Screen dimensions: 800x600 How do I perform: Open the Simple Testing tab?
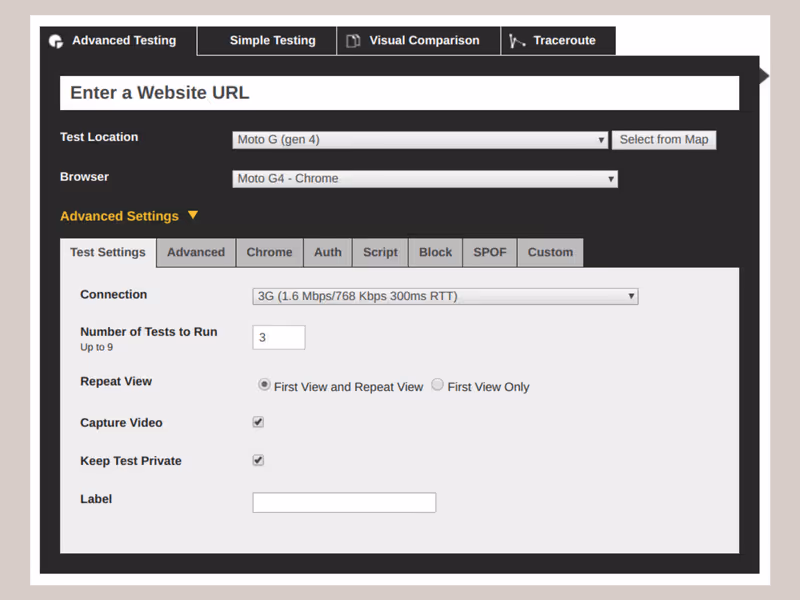pos(272,41)
